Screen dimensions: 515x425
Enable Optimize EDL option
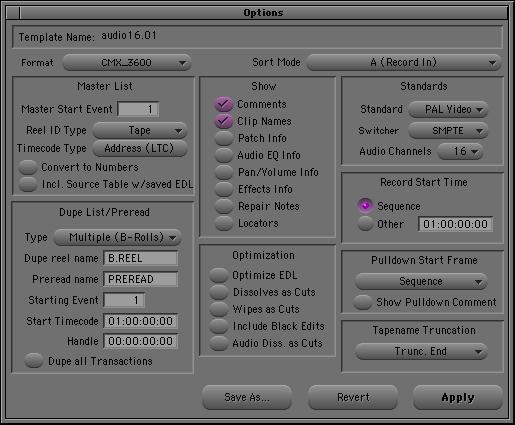(x=219, y=275)
